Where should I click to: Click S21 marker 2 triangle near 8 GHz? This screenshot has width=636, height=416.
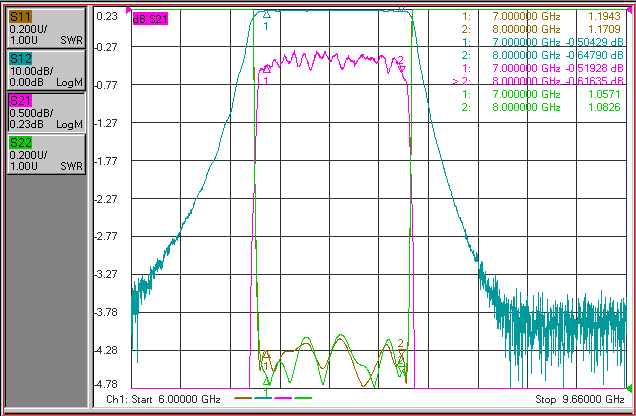(x=402, y=69)
